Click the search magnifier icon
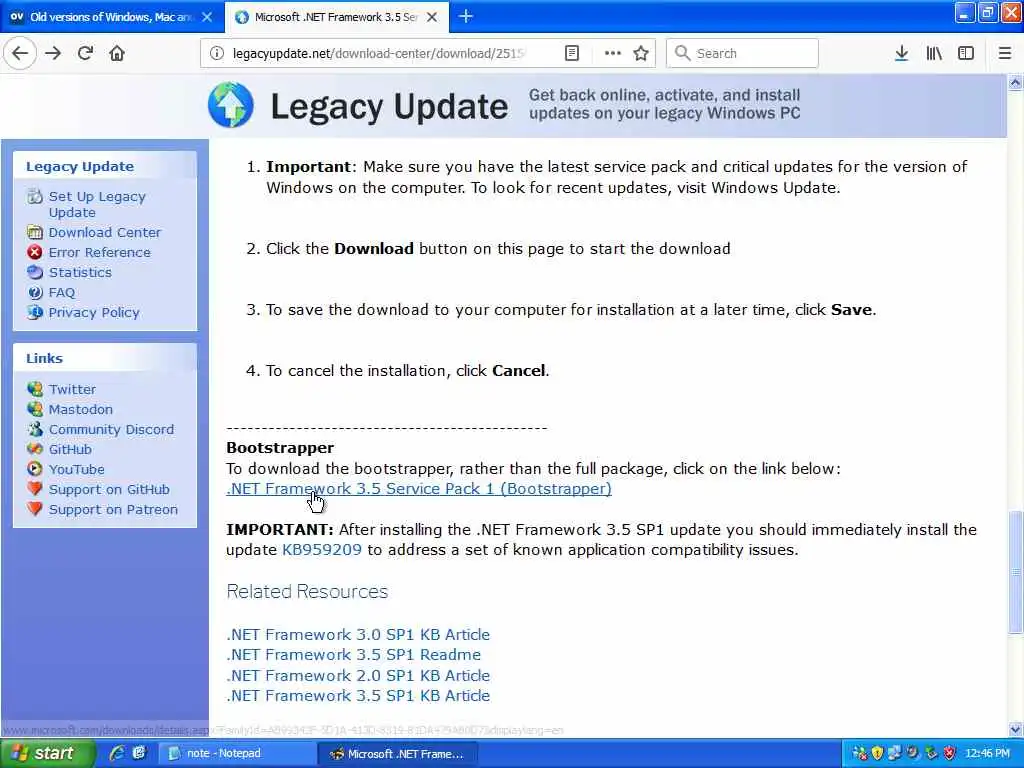Screen dimensions: 1024x768 coord(682,53)
